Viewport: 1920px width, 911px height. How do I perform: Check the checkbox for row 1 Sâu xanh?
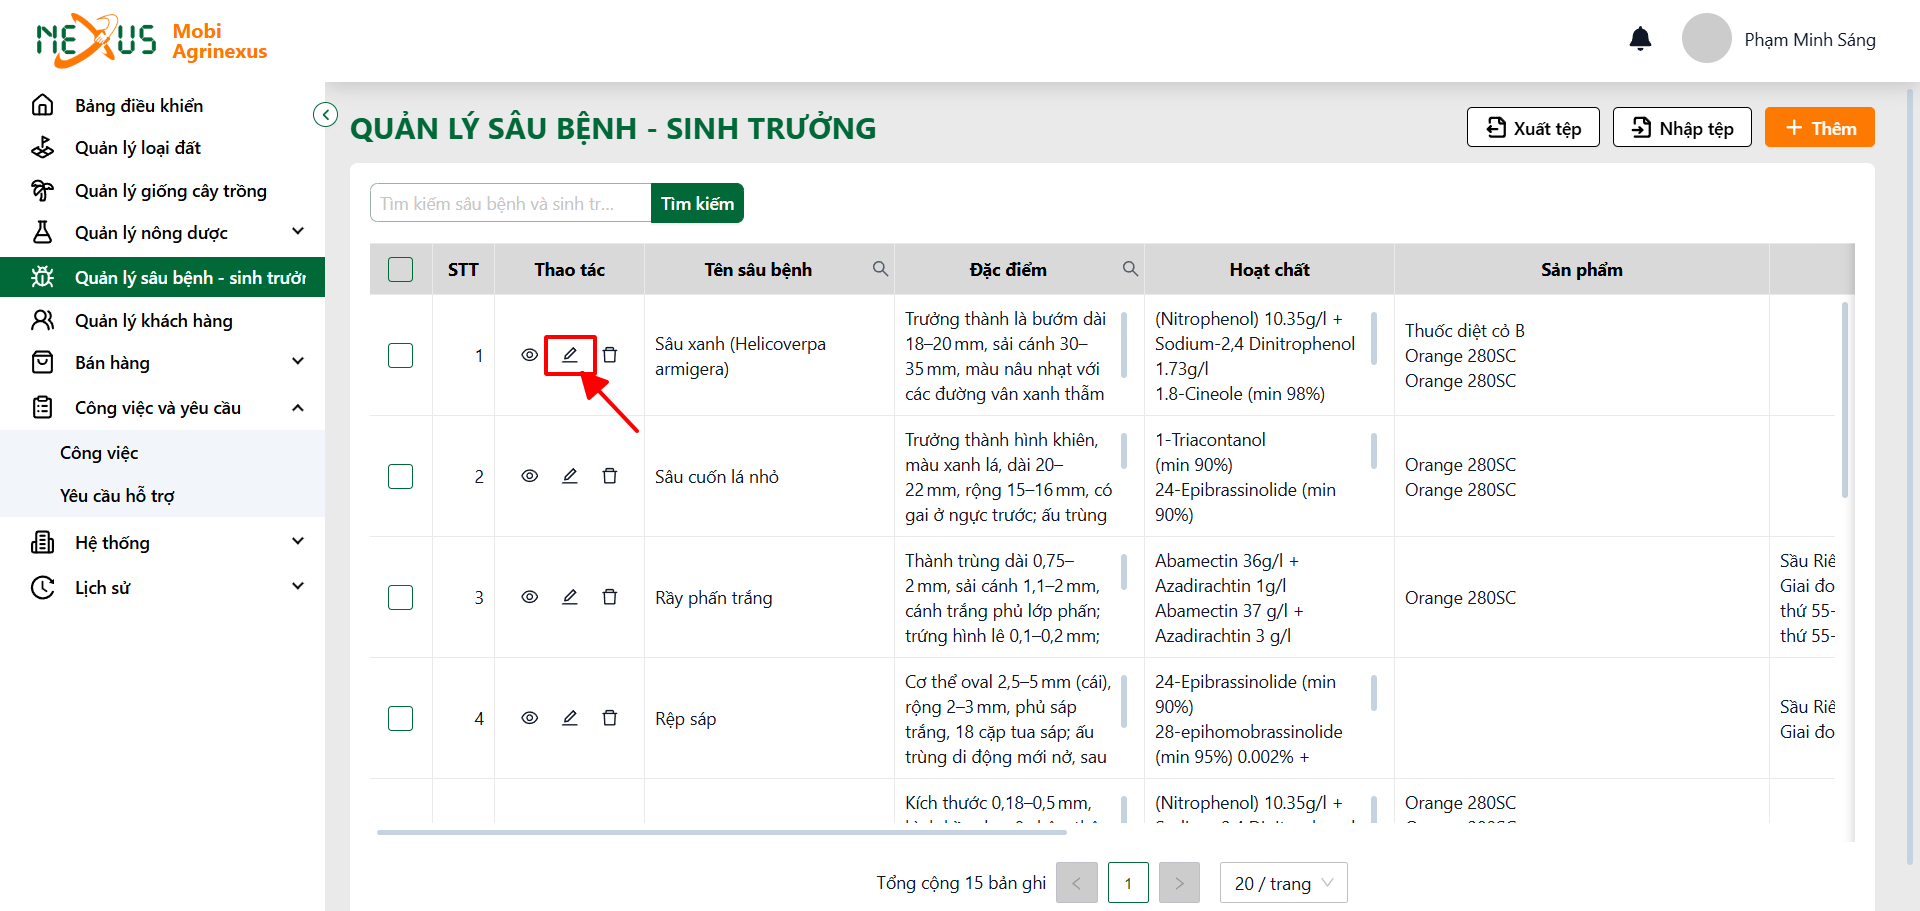400,355
